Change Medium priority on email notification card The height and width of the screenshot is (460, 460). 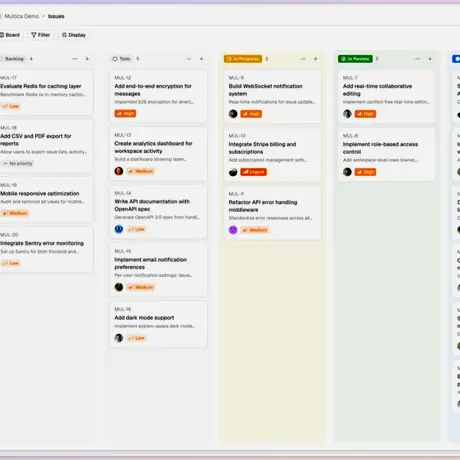coord(141,287)
